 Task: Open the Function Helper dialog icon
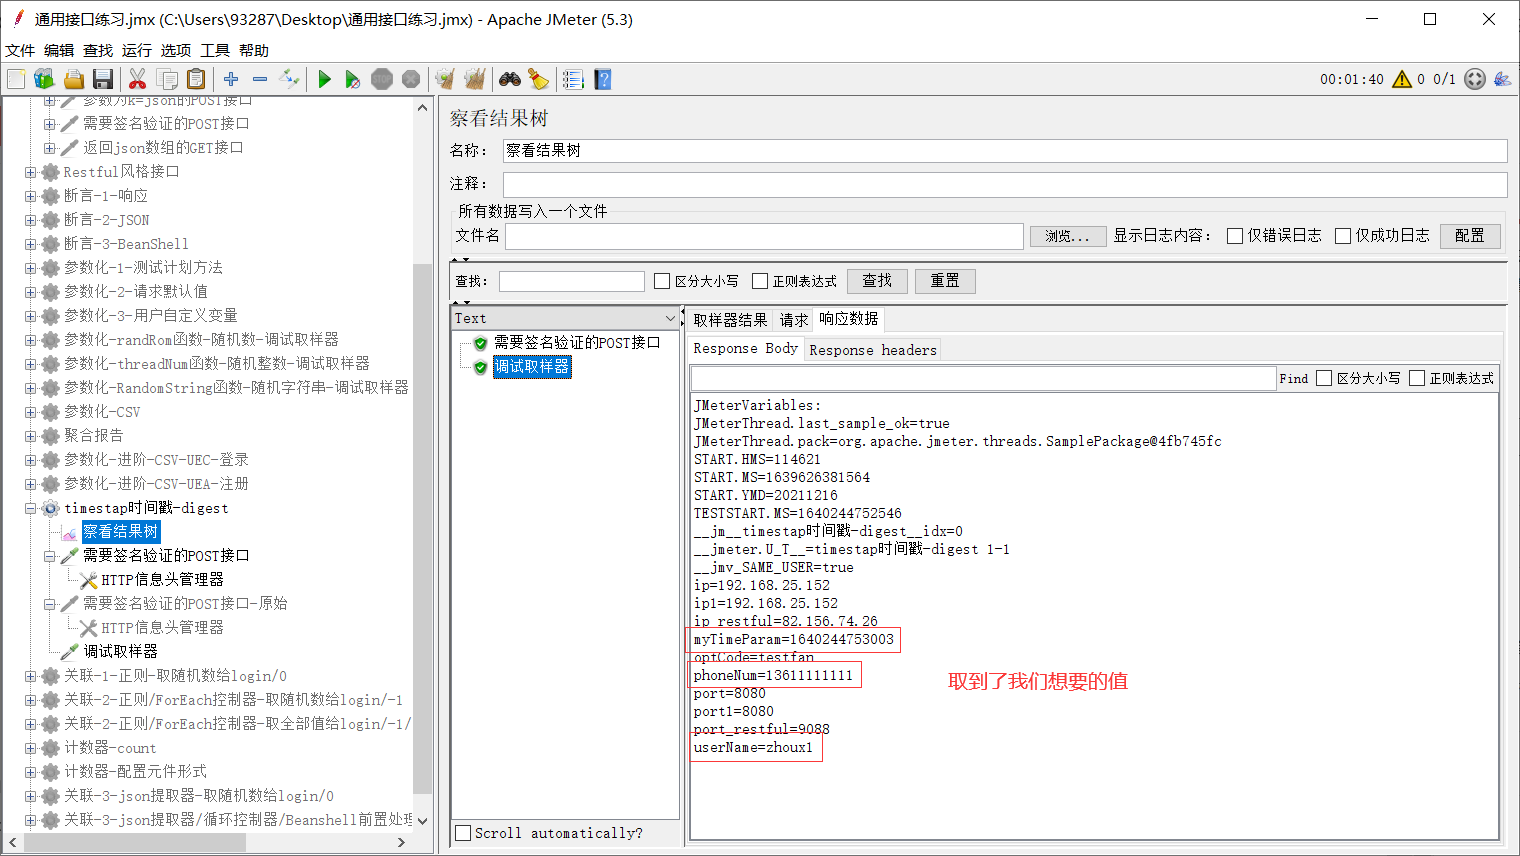[x=573, y=79]
